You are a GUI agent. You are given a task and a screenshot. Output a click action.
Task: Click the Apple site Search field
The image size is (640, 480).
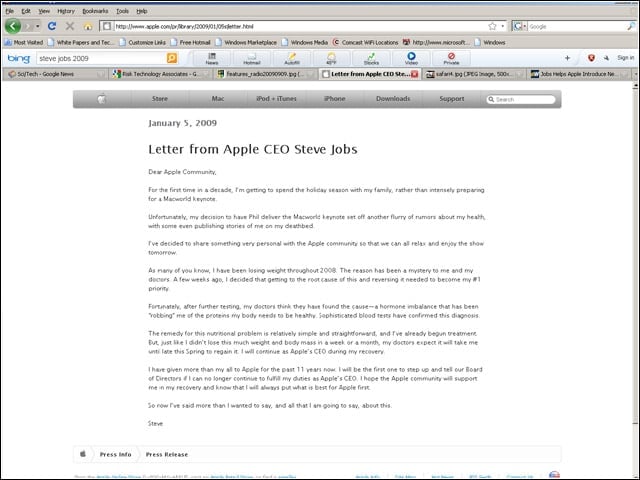tap(521, 99)
